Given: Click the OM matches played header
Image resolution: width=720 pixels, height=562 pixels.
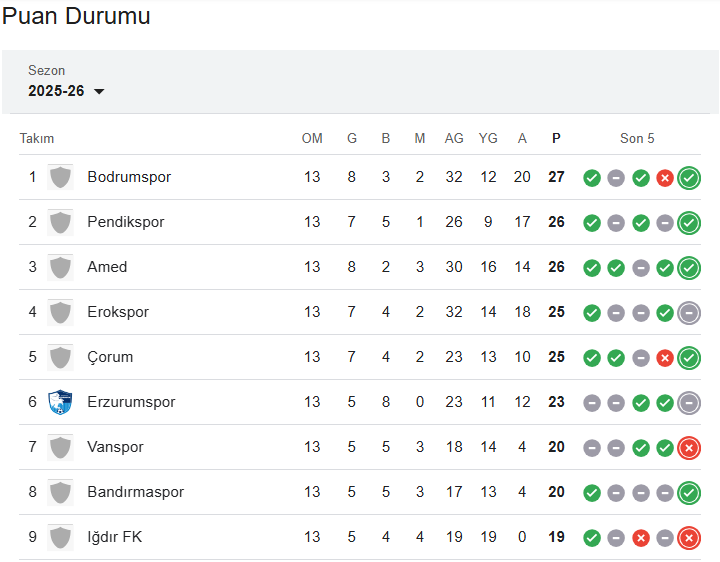Looking at the screenshot, I should coord(312,138).
